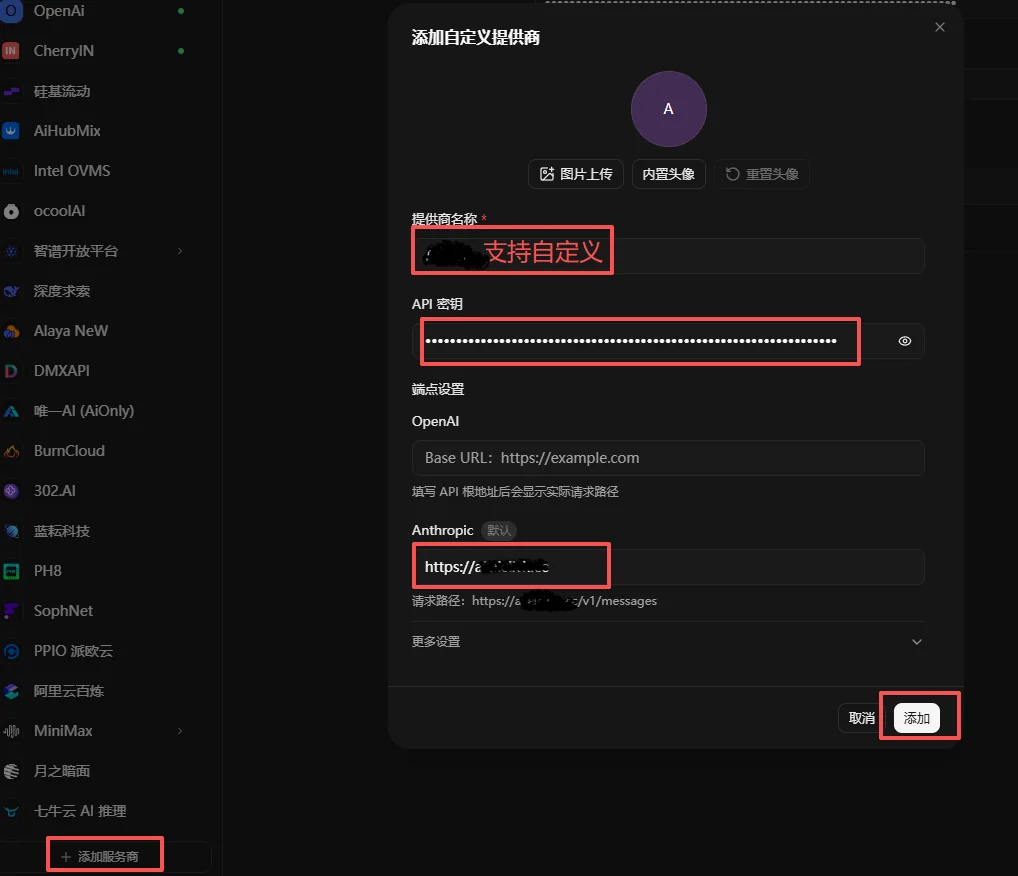1018x876 pixels.
Task: Select 七牛云 AI 推理 in the provider list
Action: pyautogui.click(x=80, y=811)
